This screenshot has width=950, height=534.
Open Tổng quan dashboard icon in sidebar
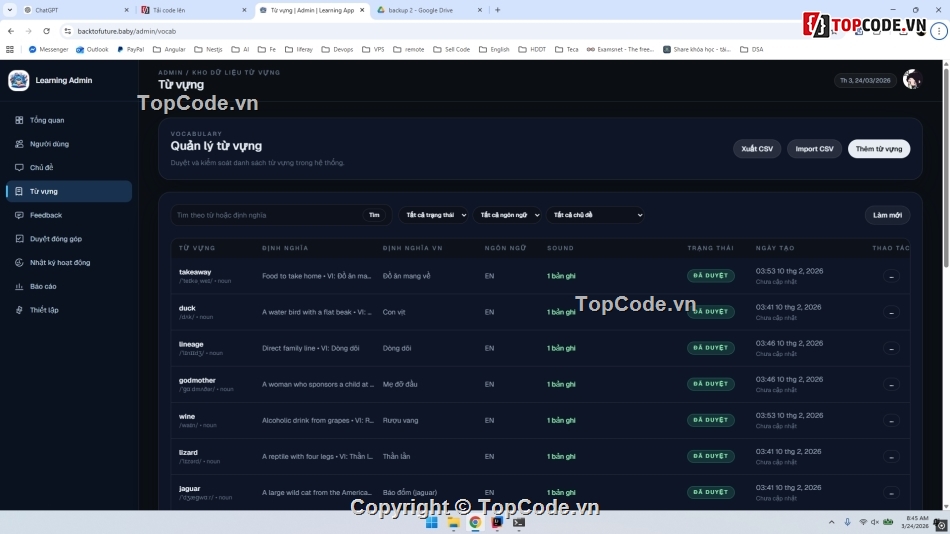tap(19, 120)
